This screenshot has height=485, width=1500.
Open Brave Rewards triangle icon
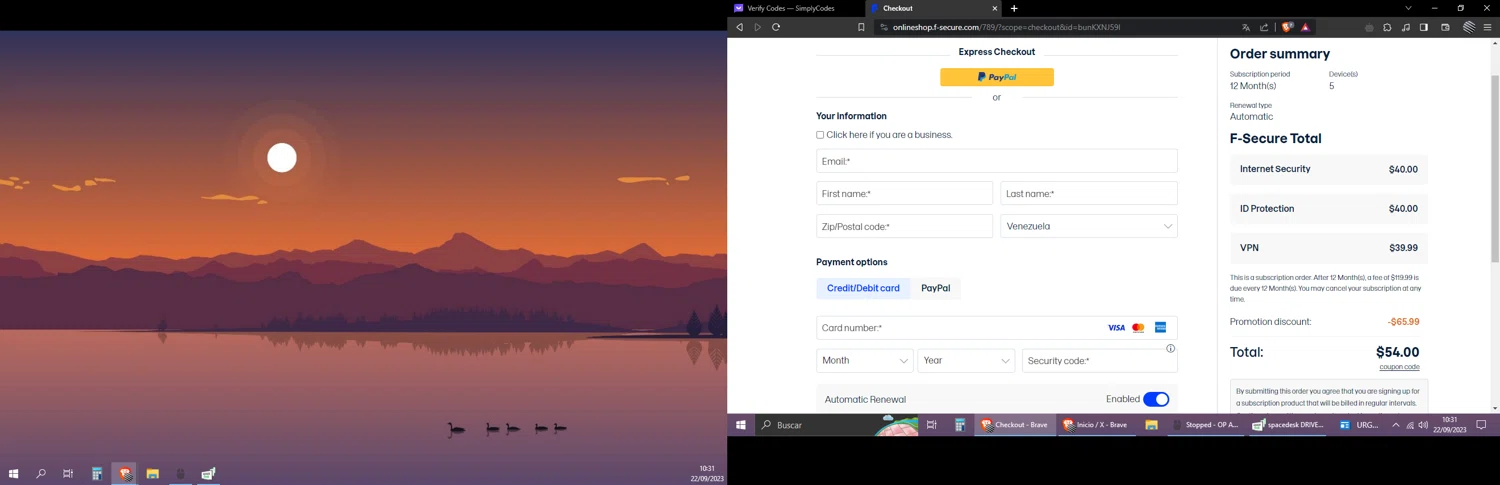1305,27
